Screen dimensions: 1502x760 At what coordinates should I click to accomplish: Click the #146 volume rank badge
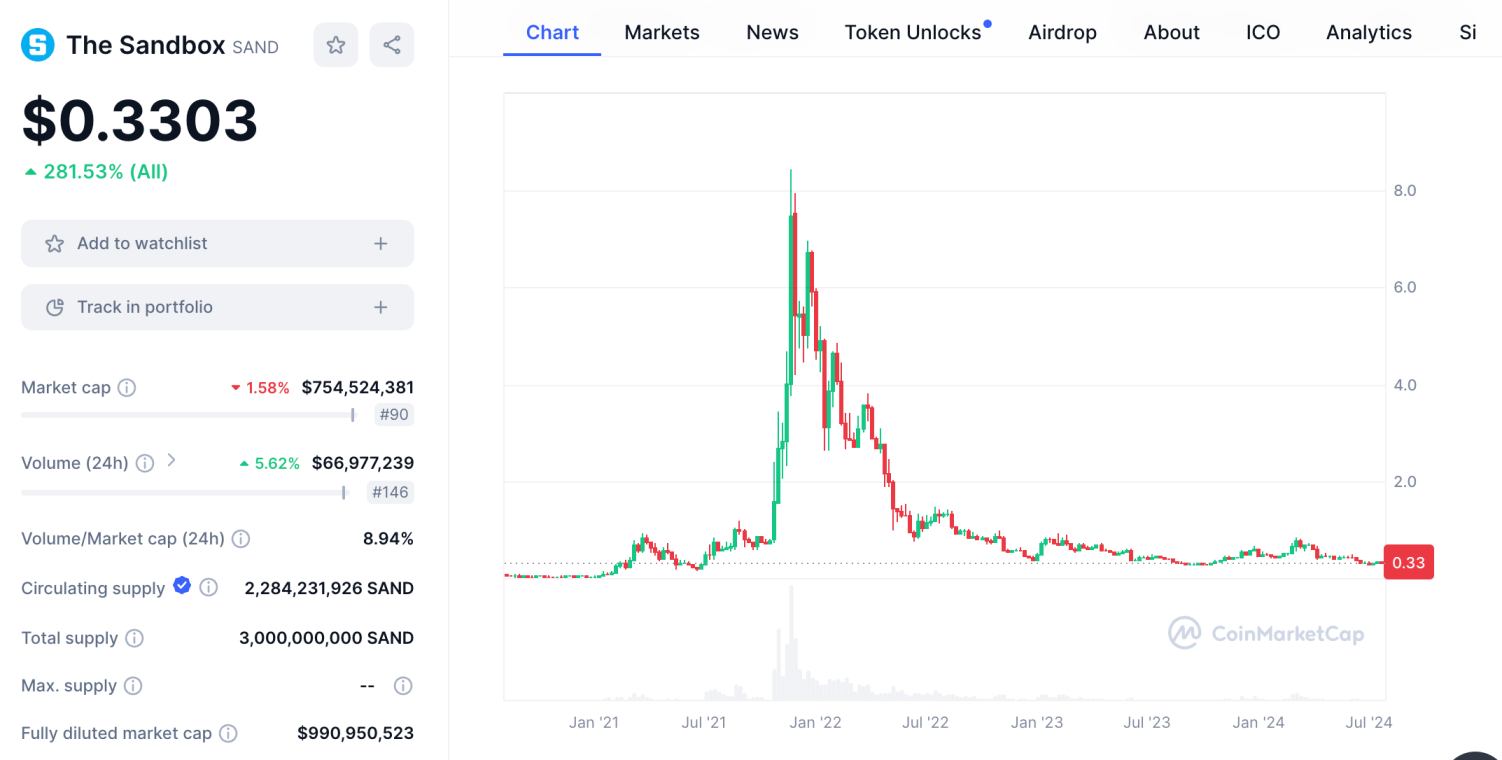[391, 492]
